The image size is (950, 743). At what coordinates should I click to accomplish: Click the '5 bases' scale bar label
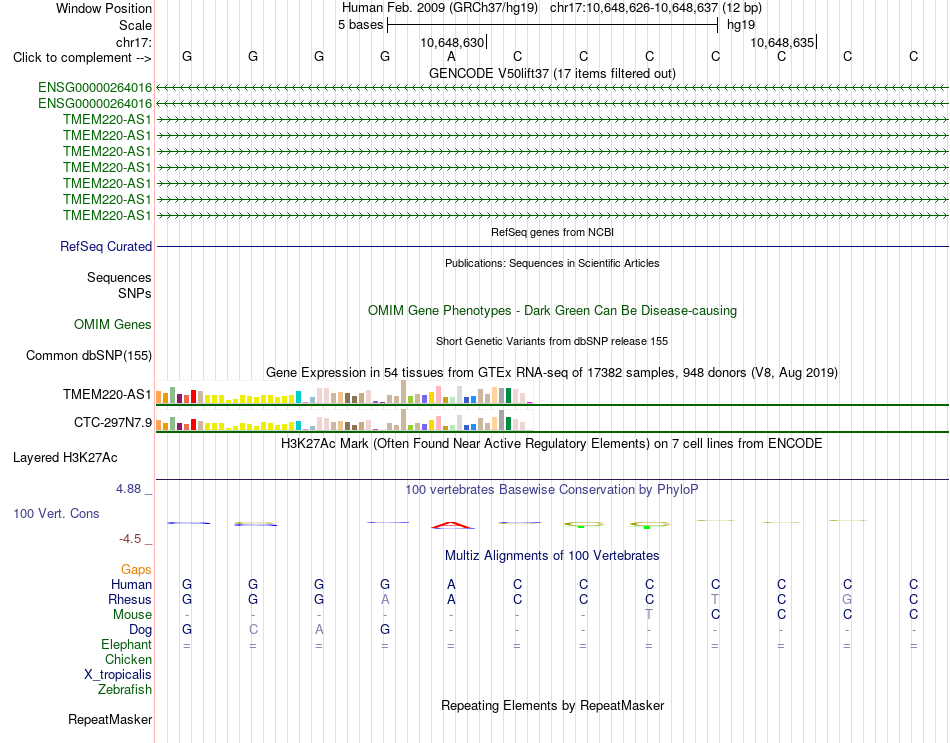click(x=360, y=25)
